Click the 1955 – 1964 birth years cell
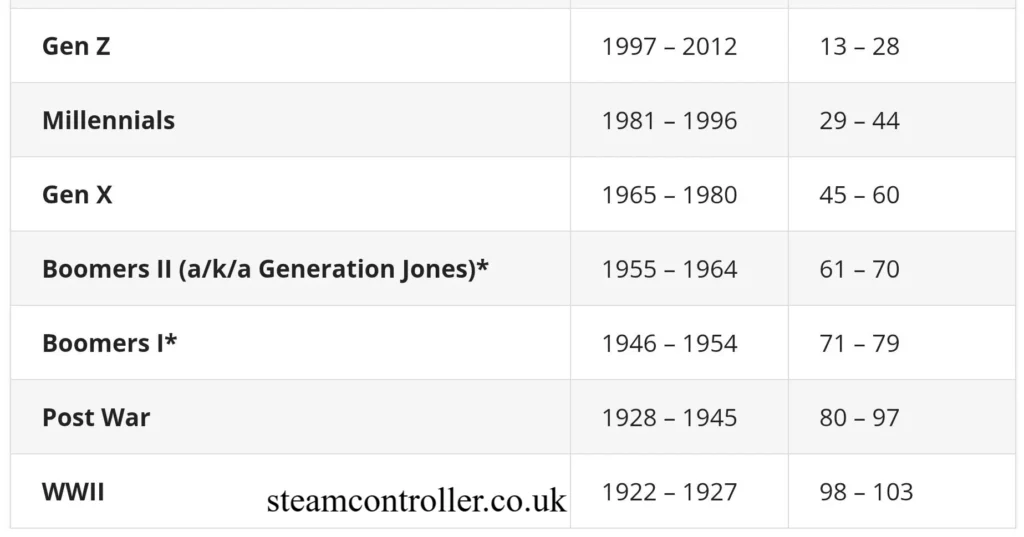 pos(669,269)
